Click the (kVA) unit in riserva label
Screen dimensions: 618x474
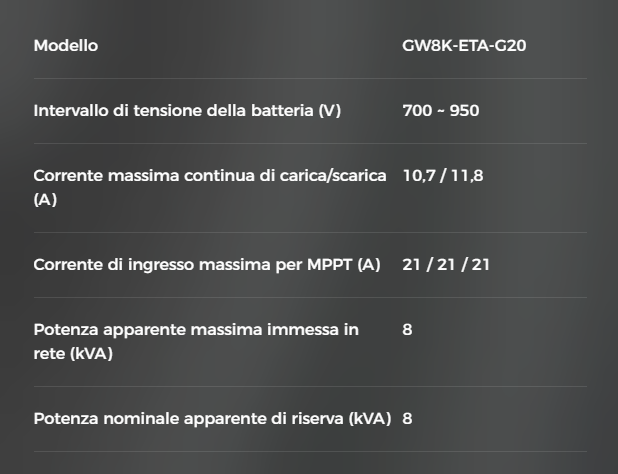click(370, 418)
